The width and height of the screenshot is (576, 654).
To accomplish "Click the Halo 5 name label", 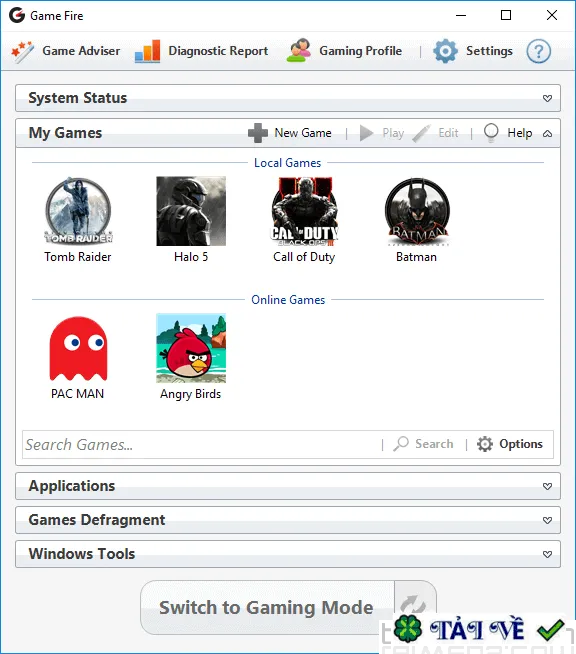I will (191, 257).
